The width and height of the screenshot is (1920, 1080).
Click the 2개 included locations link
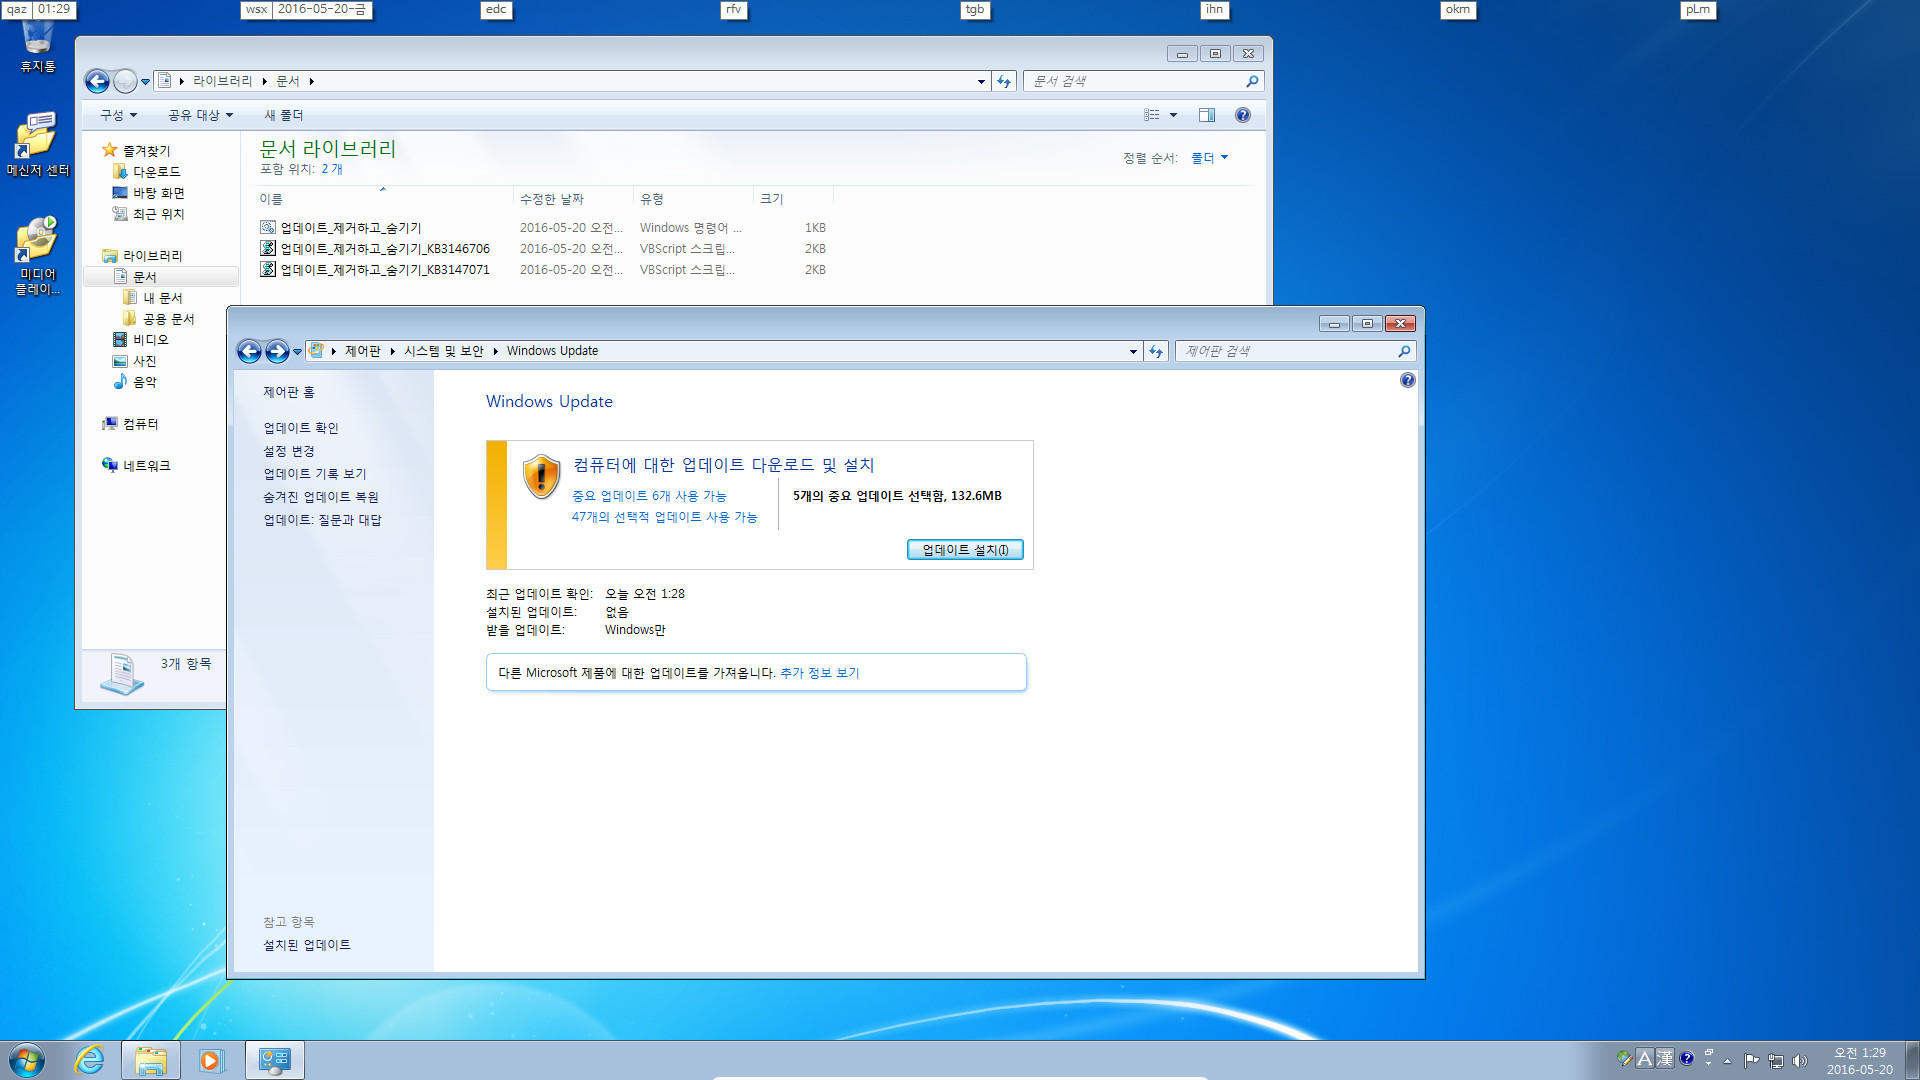332,169
